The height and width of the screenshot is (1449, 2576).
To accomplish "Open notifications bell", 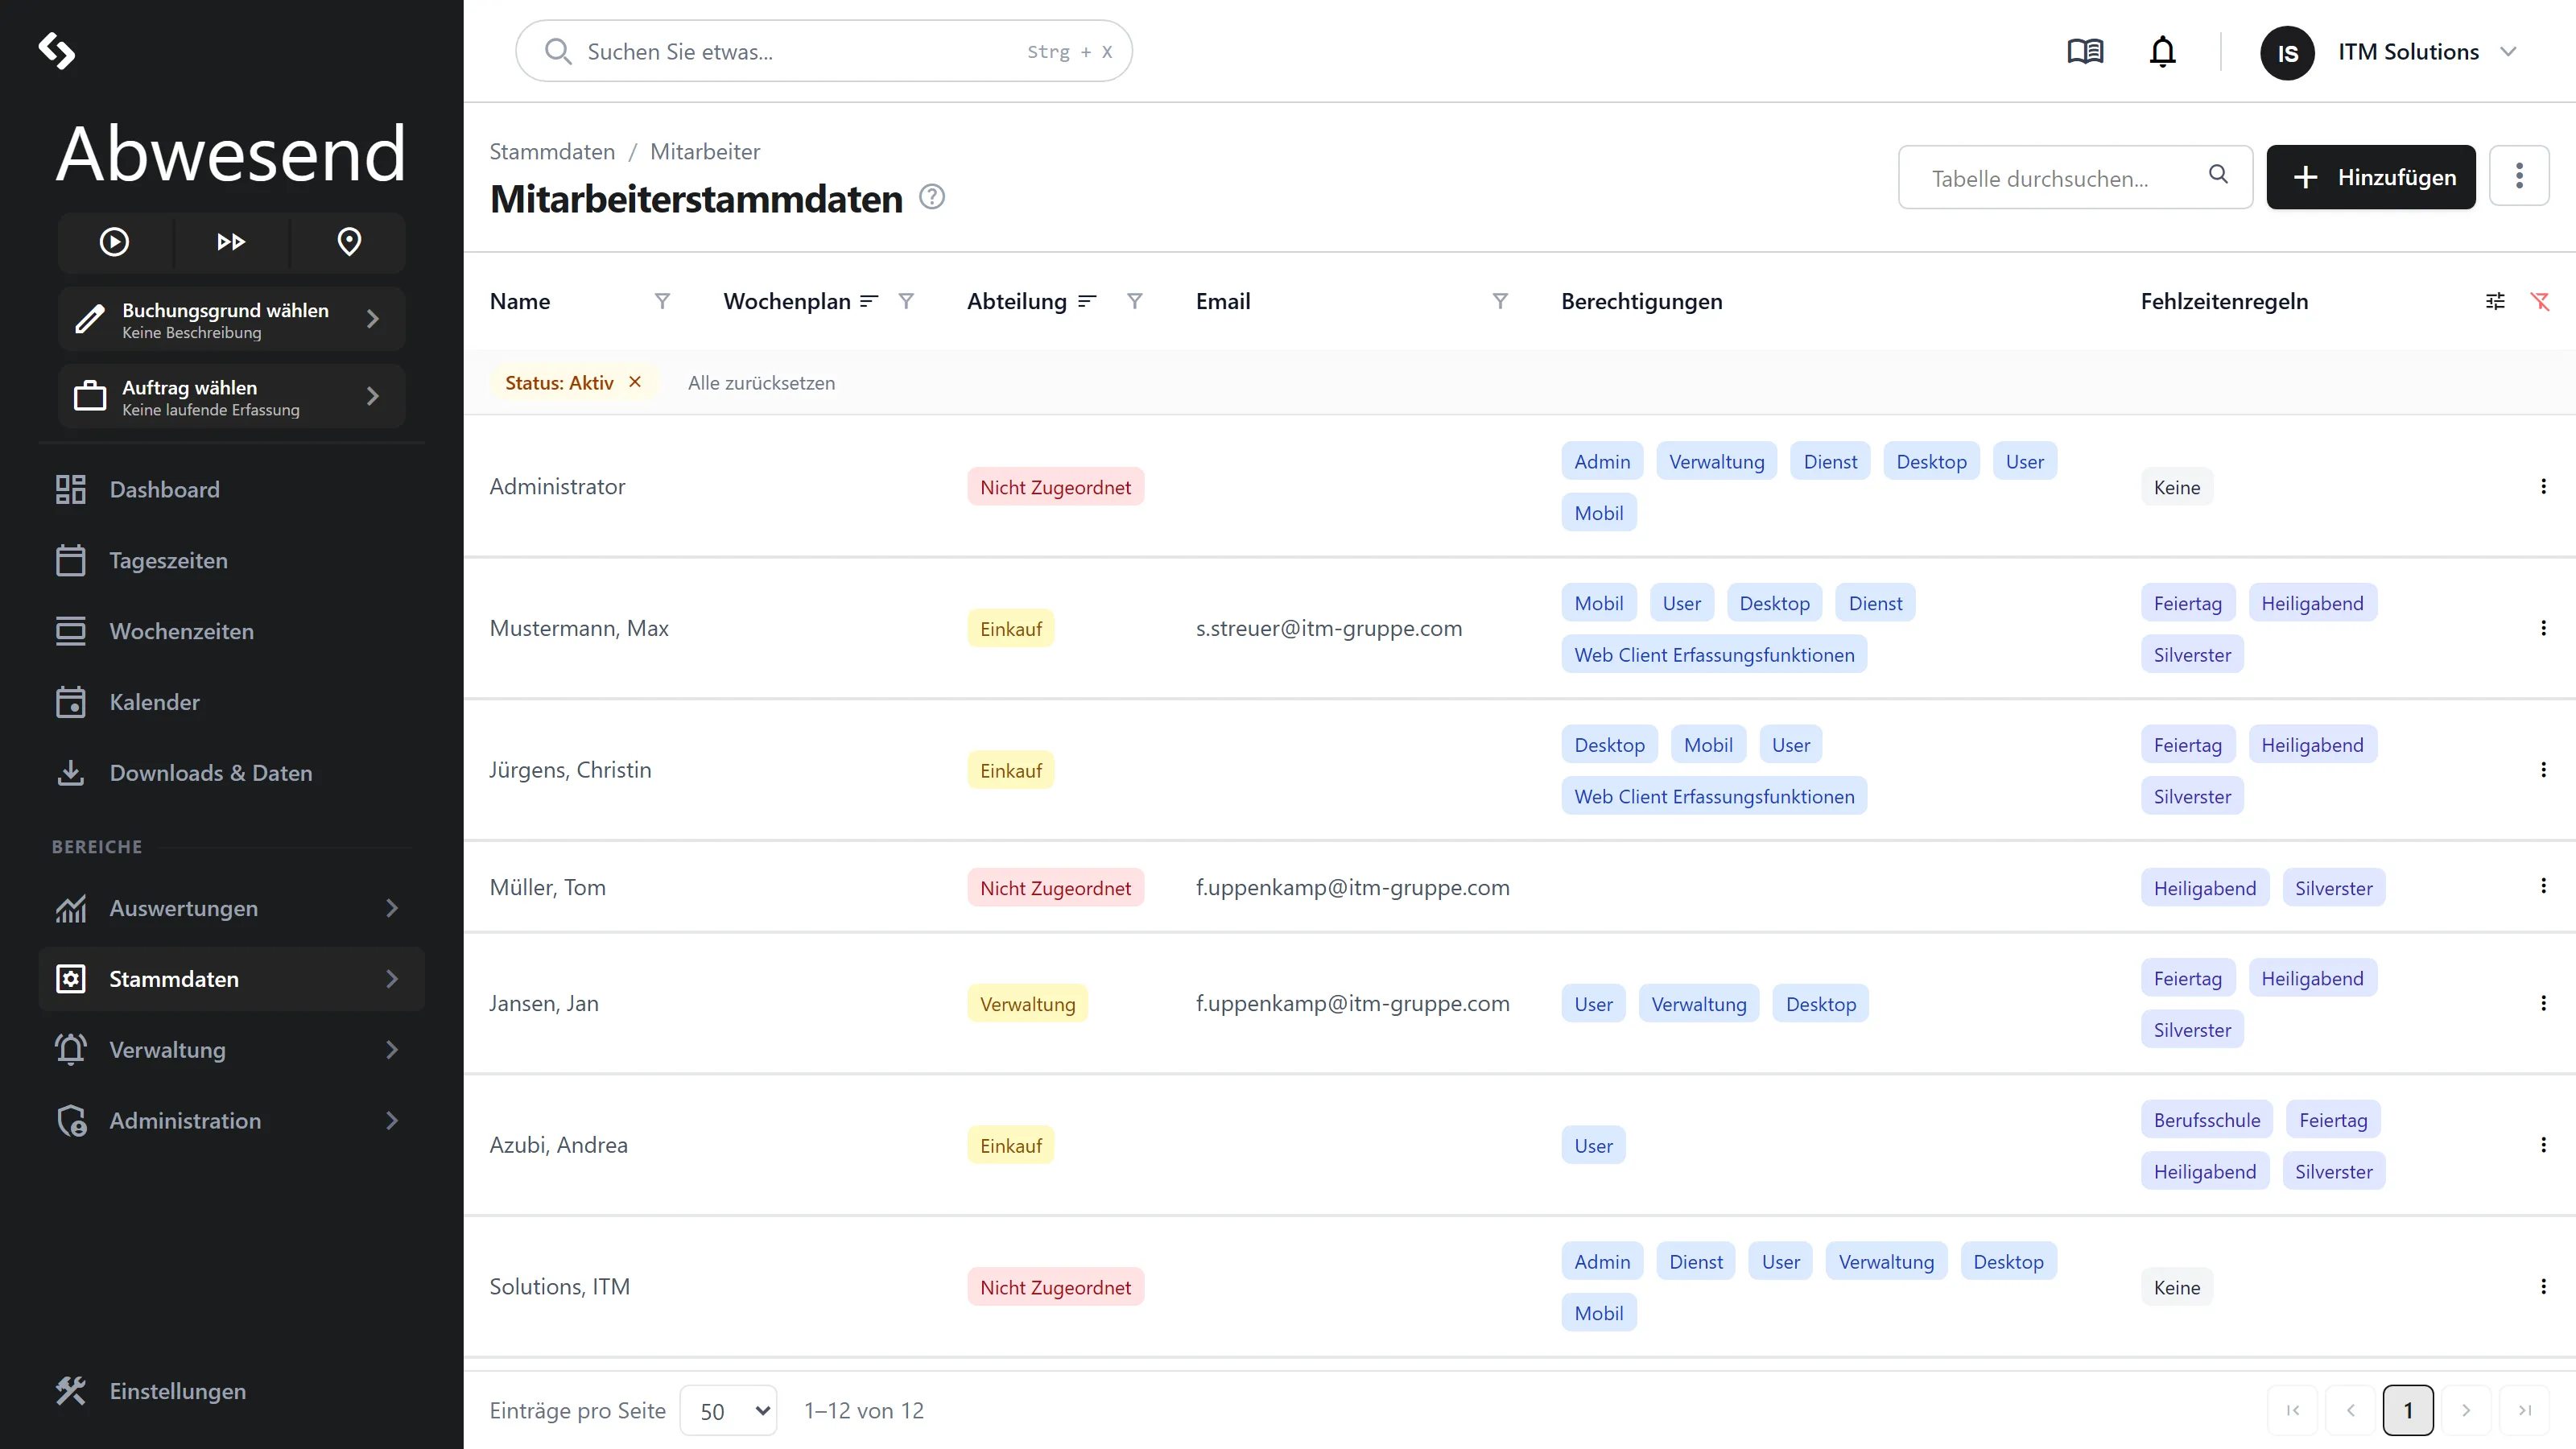I will 2162,51.
